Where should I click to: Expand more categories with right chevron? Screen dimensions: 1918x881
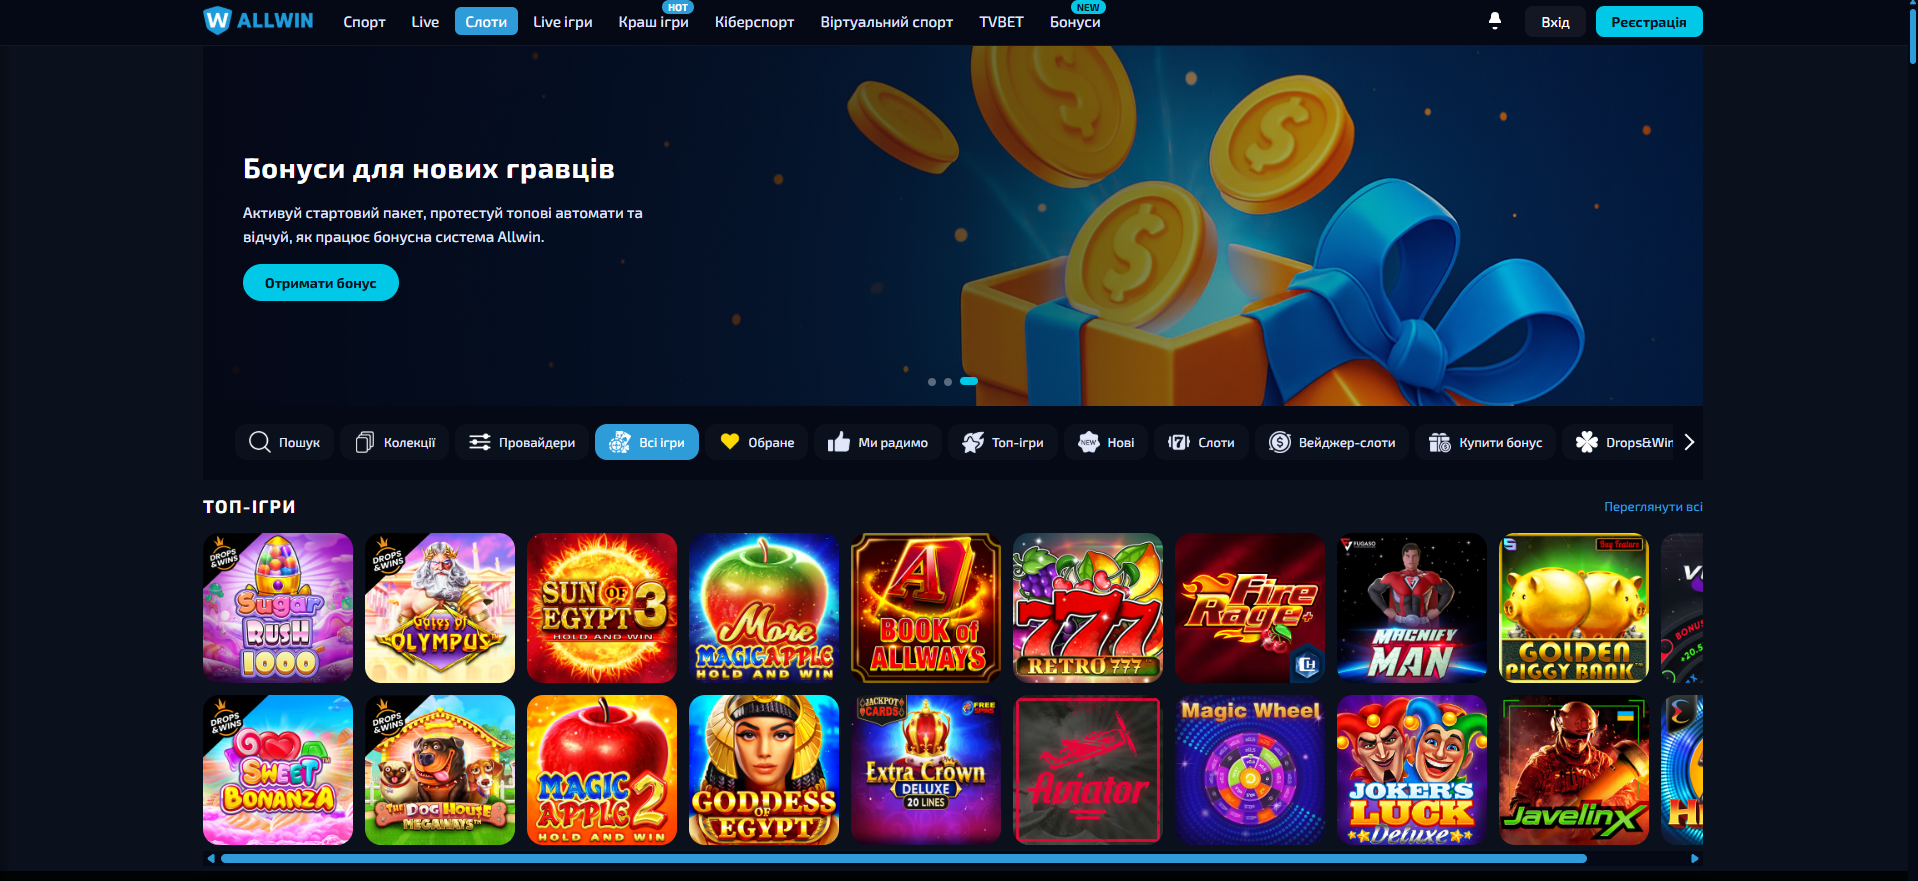click(x=1689, y=442)
